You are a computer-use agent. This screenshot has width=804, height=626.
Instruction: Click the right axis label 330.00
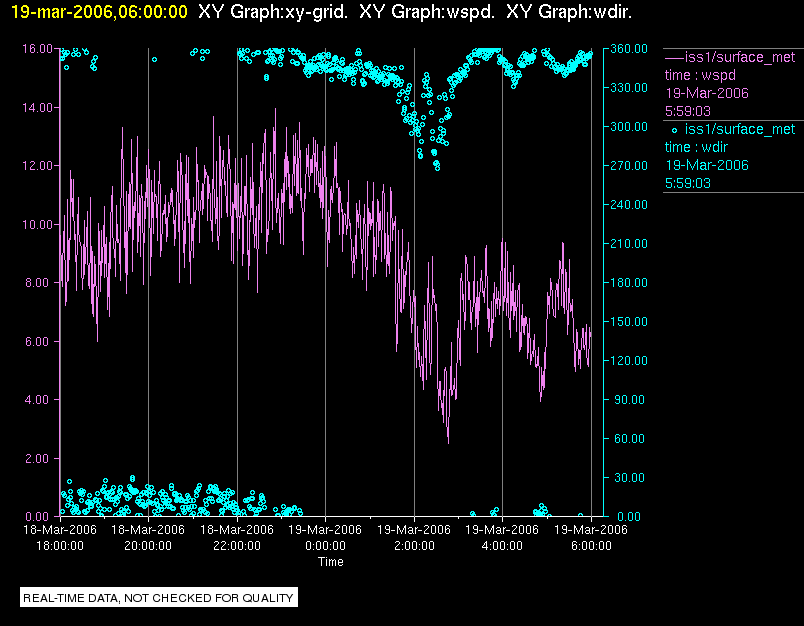pos(629,88)
